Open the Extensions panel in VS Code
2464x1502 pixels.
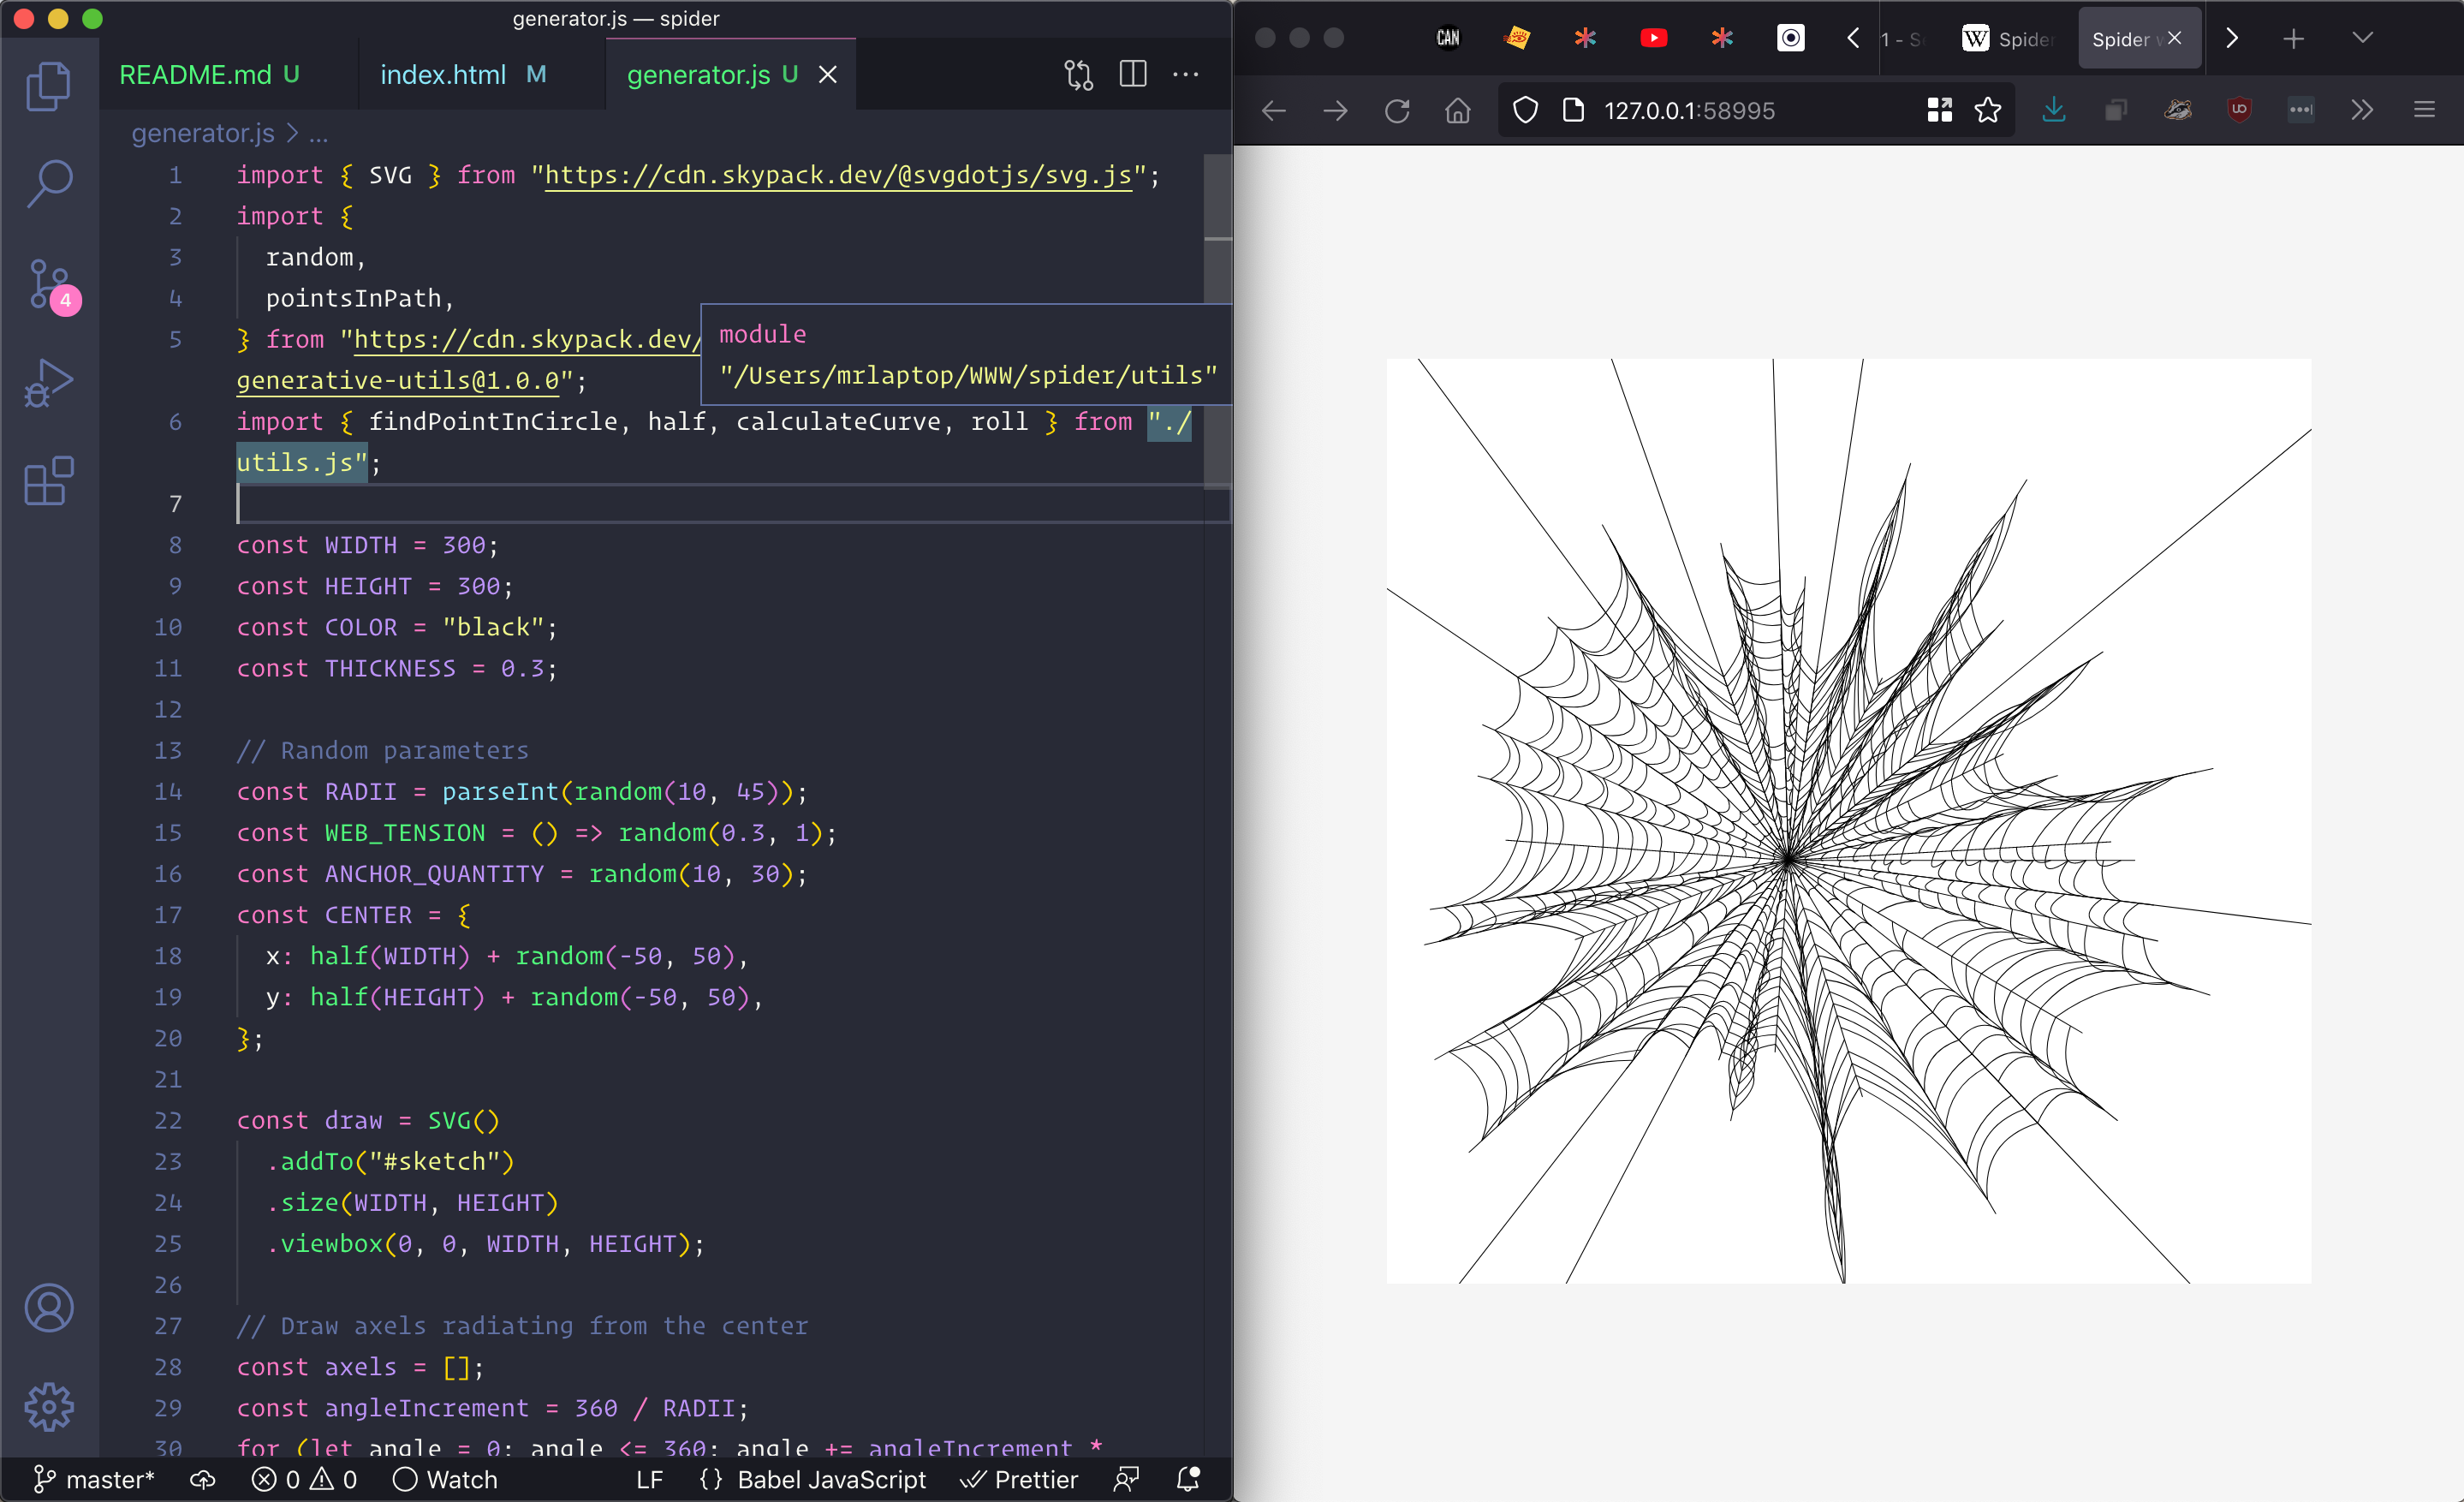tap(48, 481)
